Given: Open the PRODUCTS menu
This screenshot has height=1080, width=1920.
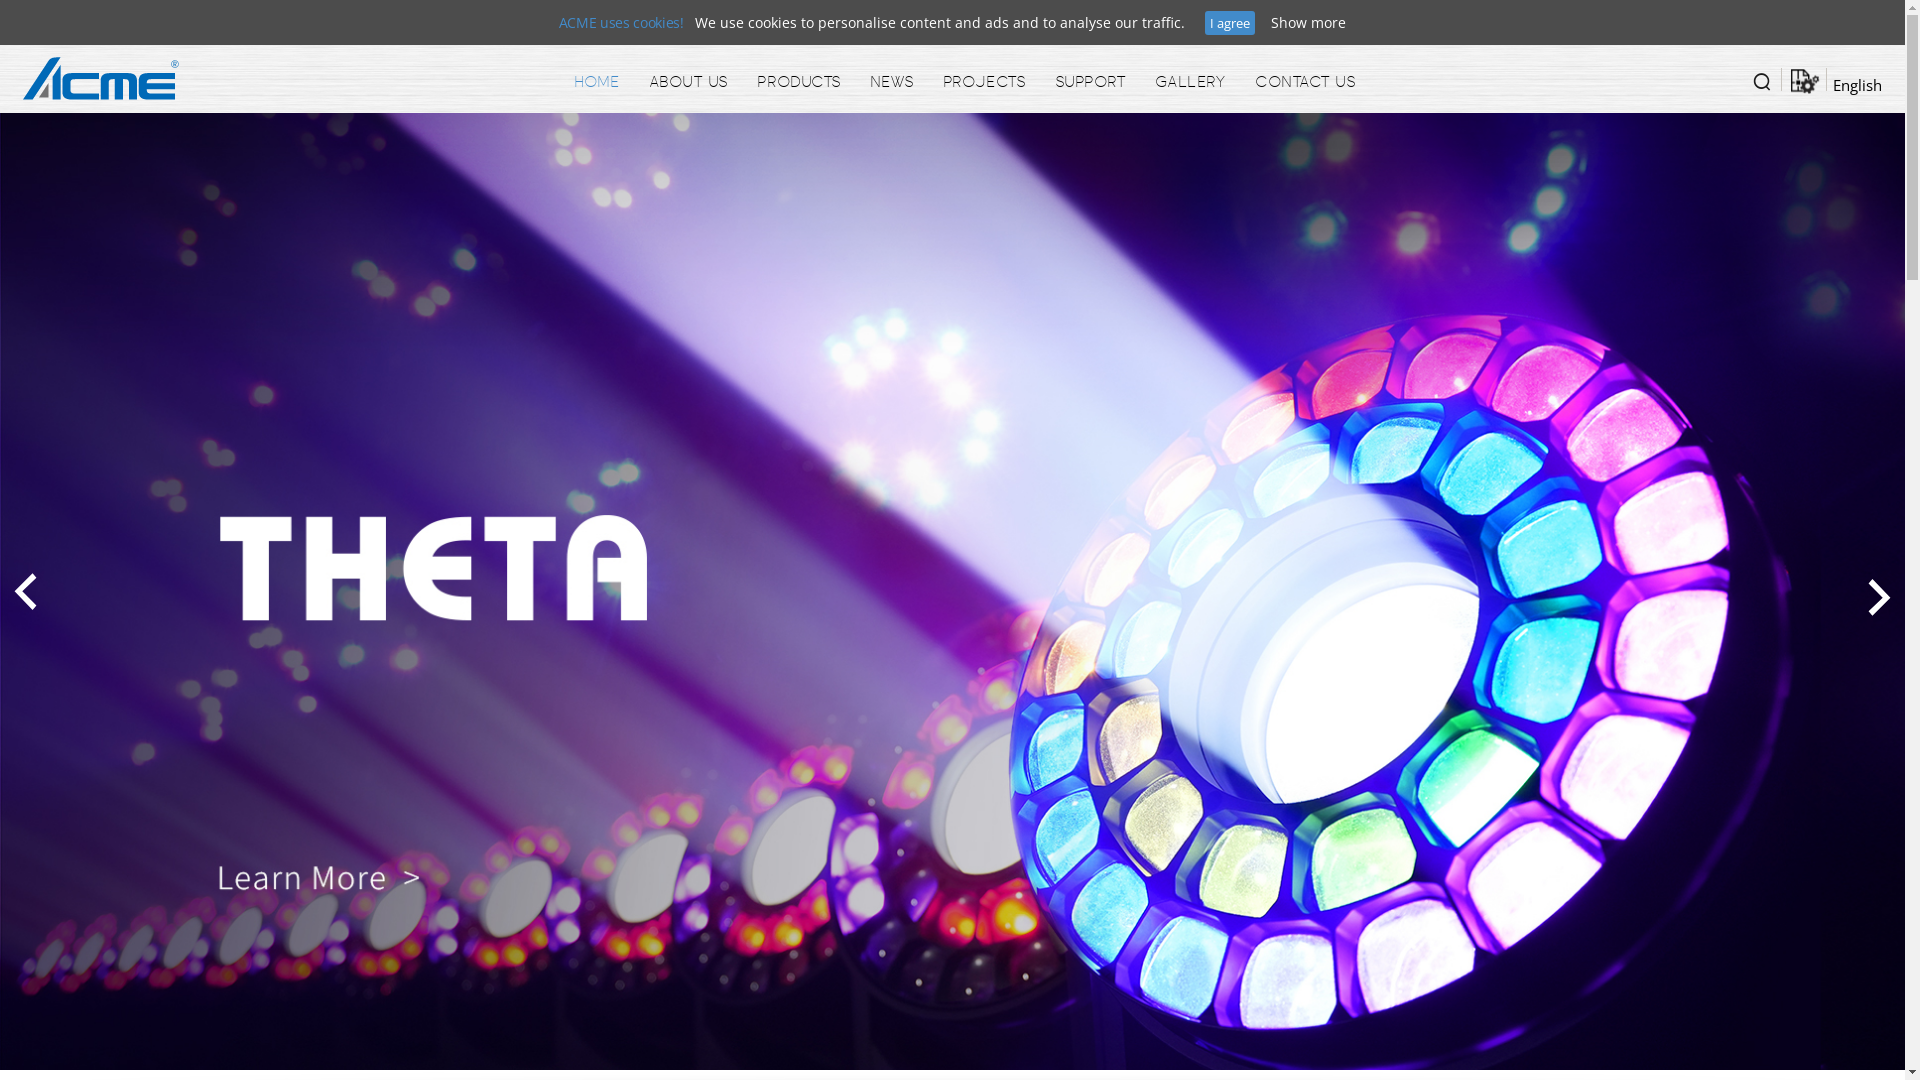Looking at the screenshot, I should click(798, 82).
